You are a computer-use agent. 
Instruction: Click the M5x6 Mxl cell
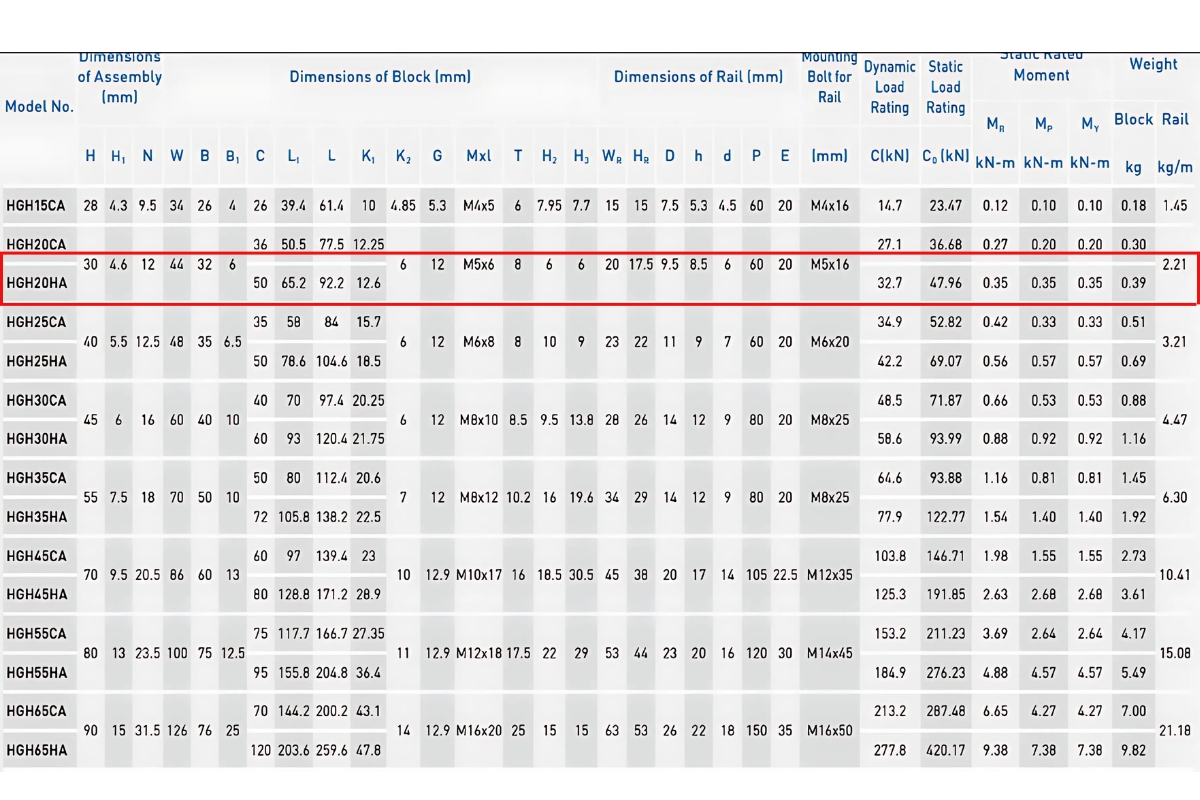pyautogui.click(x=480, y=264)
